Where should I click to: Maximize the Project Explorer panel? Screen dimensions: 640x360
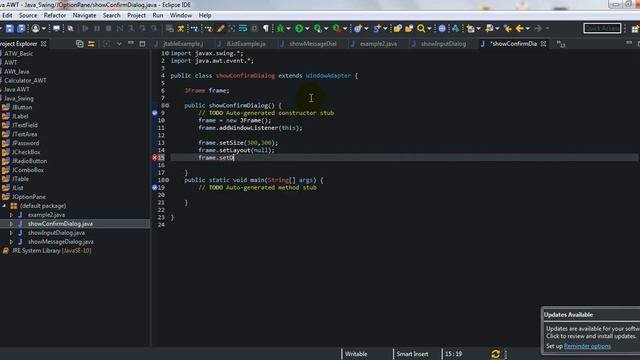[x=142, y=44]
